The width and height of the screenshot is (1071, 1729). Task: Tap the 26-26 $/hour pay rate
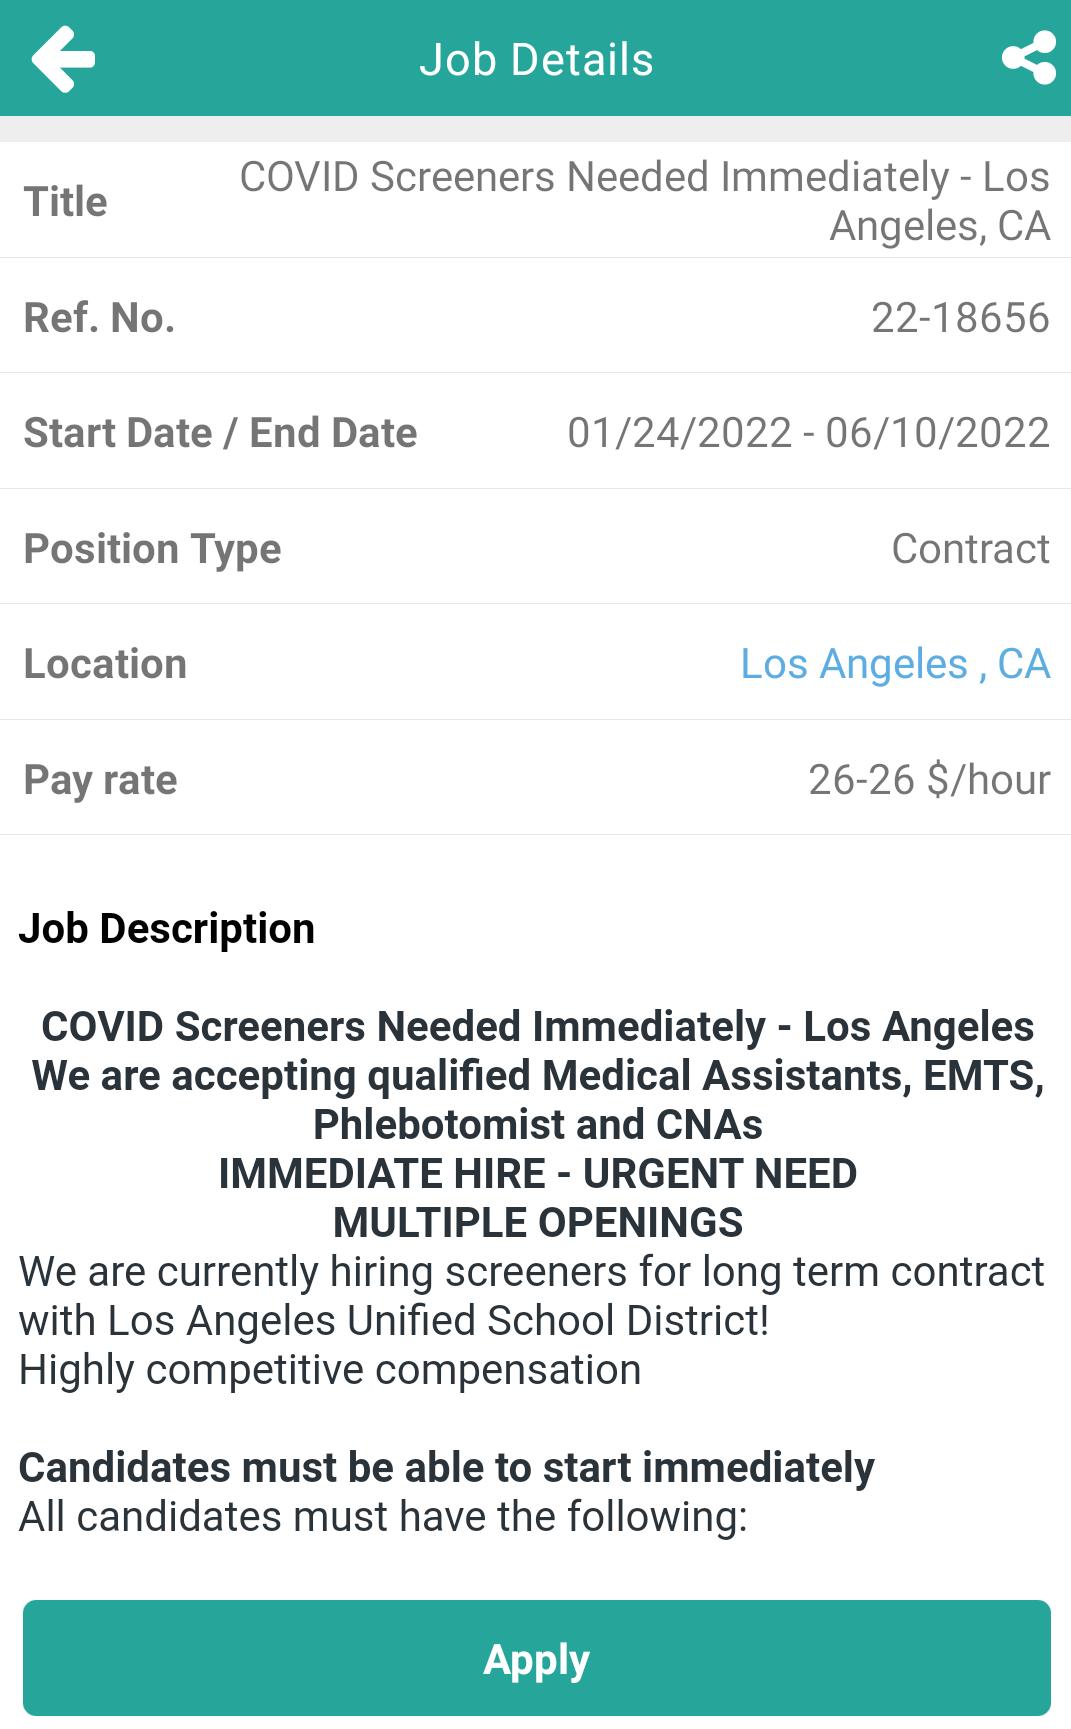point(929,780)
